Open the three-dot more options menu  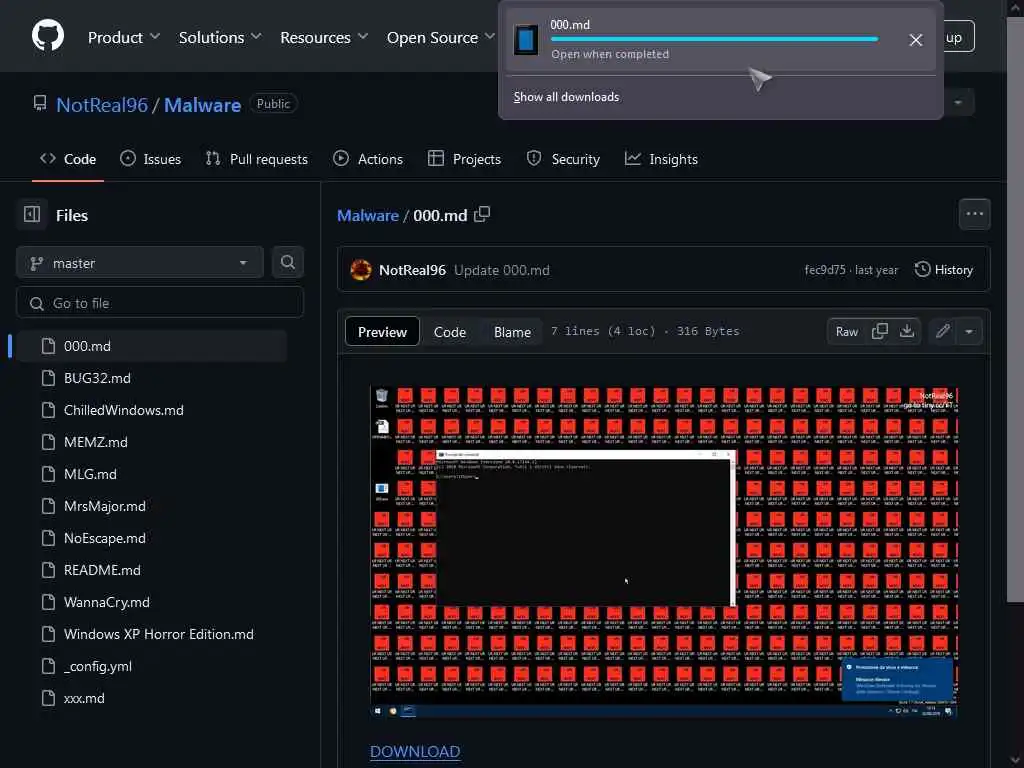[x=974, y=214]
